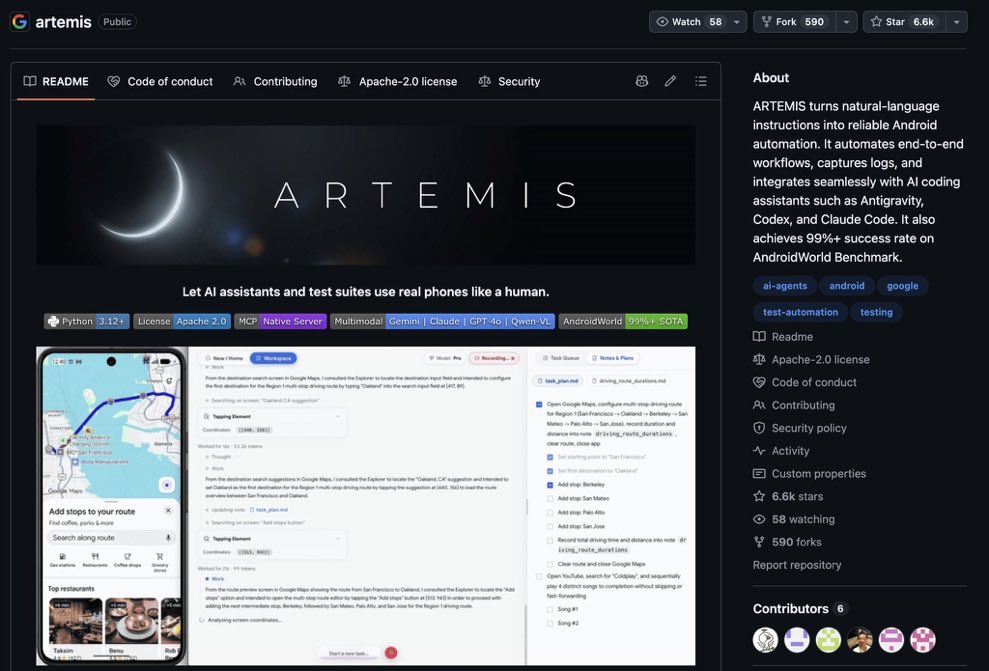The width and height of the screenshot is (989, 671).
Task: Select the google topic tag
Action: coord(902,286)
